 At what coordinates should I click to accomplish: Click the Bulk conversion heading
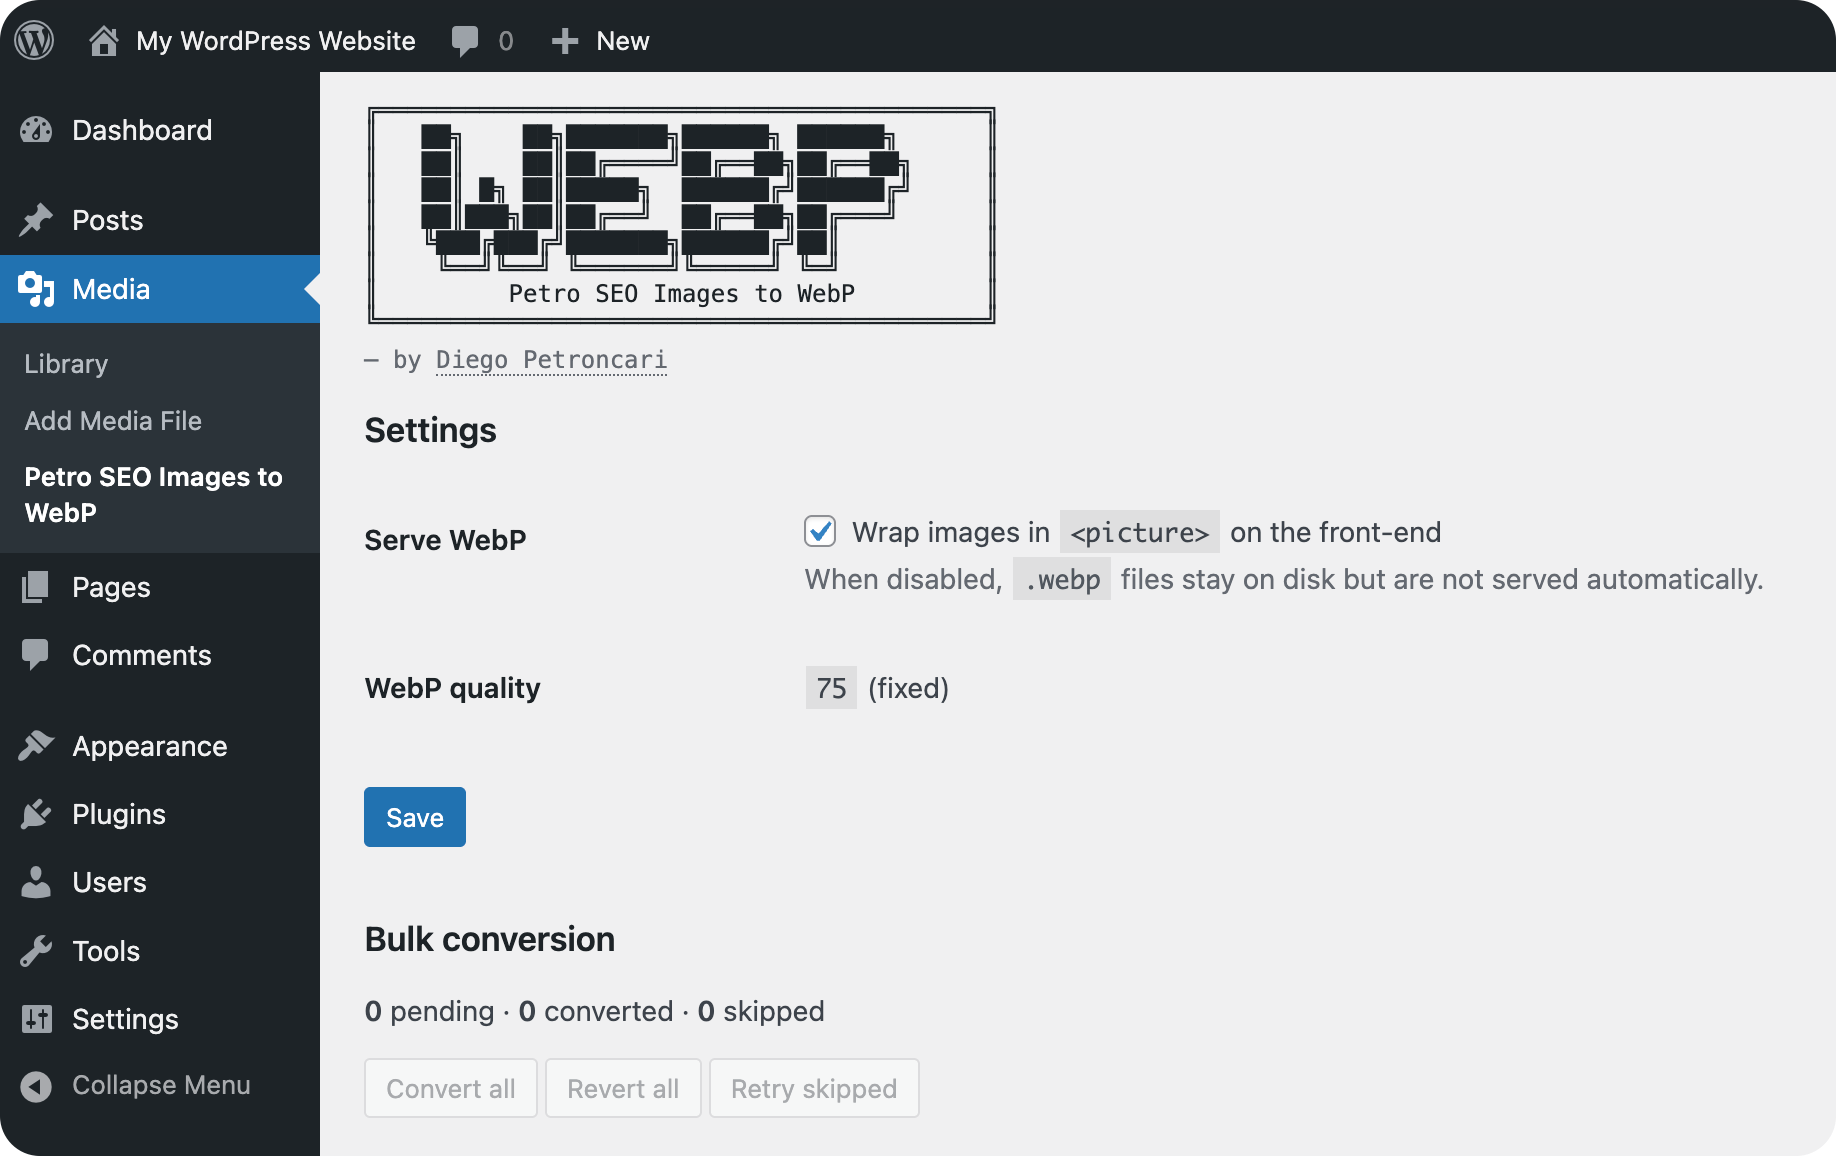[x=490, y=940]
